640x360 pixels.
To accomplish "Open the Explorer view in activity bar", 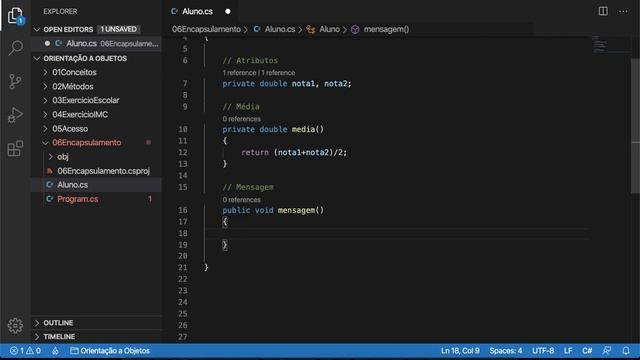I will pyautogui.click(x=16, y=16).
